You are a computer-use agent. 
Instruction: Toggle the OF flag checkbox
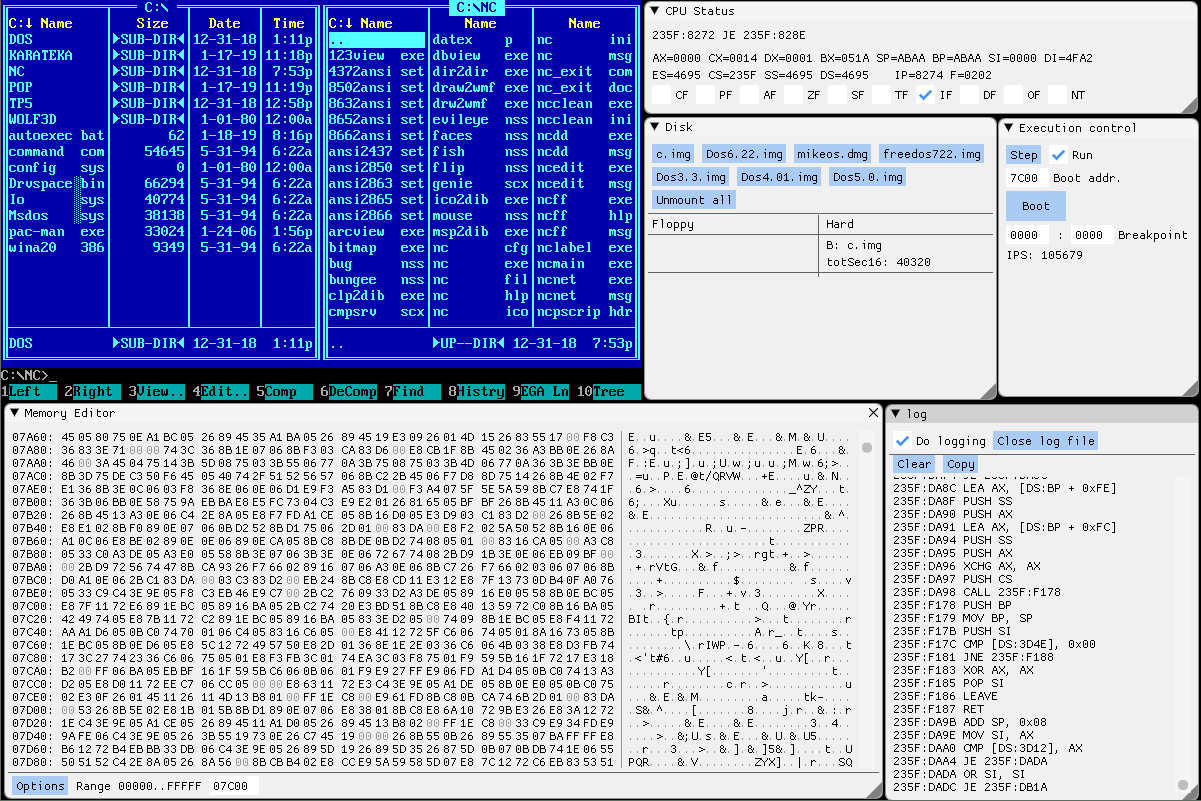[1013, 95]
